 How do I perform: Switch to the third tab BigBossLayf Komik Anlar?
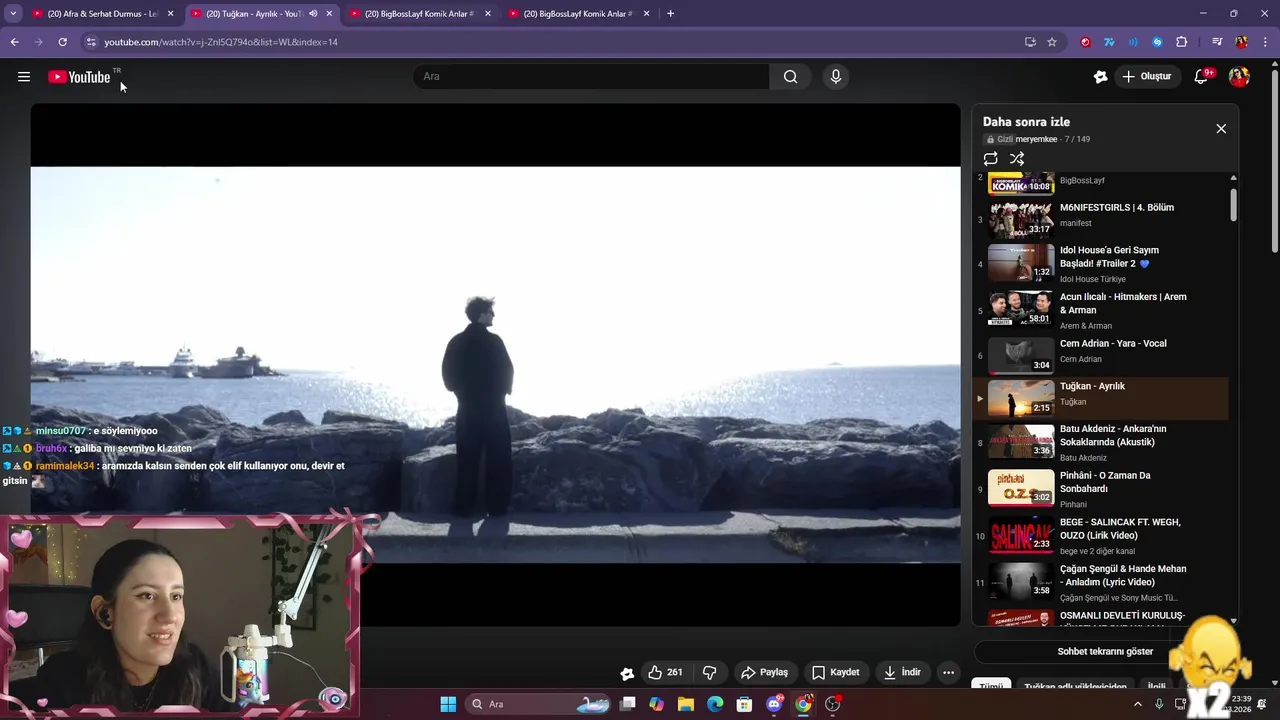tap(420, 14)
